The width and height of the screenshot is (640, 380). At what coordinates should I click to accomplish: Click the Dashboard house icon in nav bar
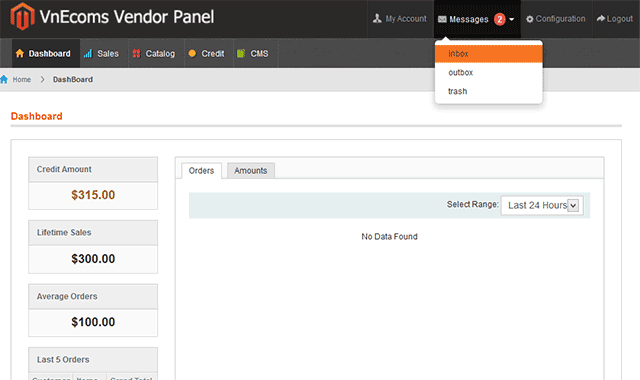(x=20, y=53)
